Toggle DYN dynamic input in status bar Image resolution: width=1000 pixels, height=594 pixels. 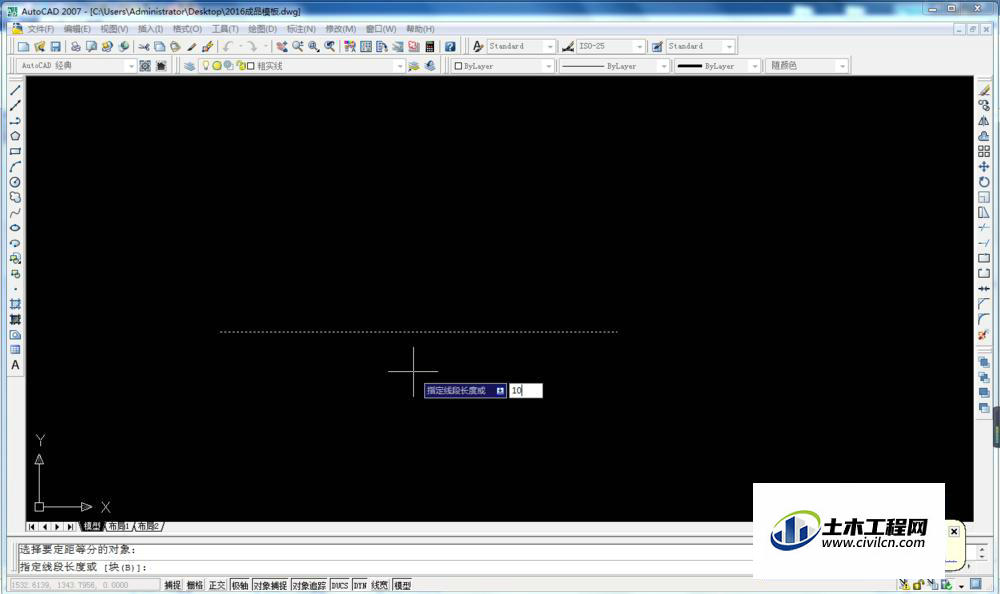pyautogui.click(x=360, y=585)
